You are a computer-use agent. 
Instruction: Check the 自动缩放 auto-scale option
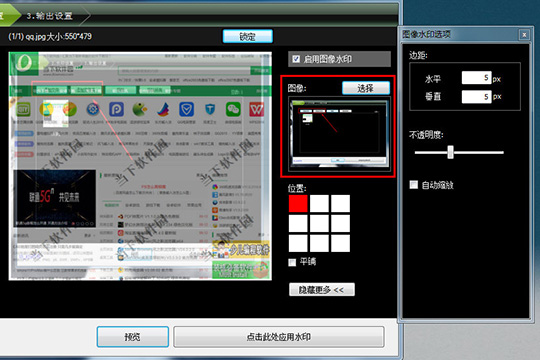click(414, 185)
